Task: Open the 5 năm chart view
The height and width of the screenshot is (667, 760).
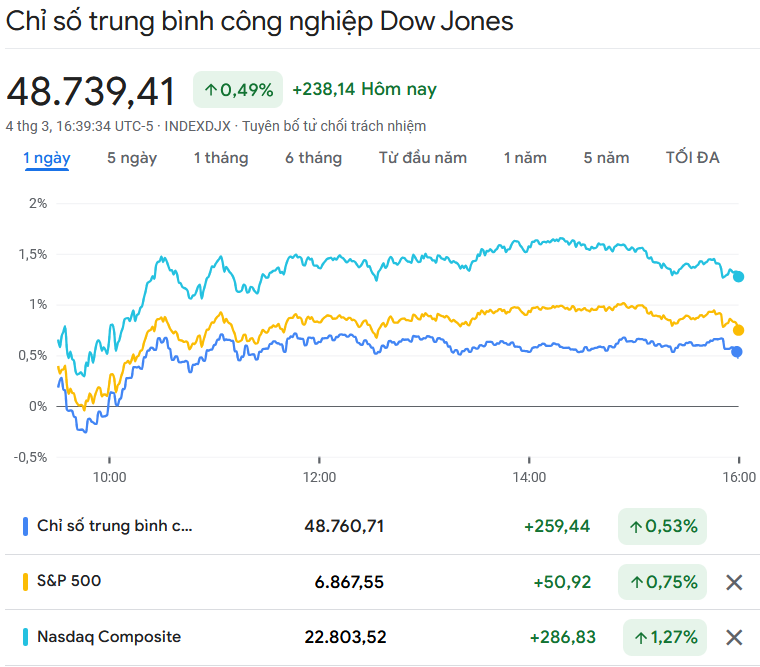Action: [x=607, y=158]
